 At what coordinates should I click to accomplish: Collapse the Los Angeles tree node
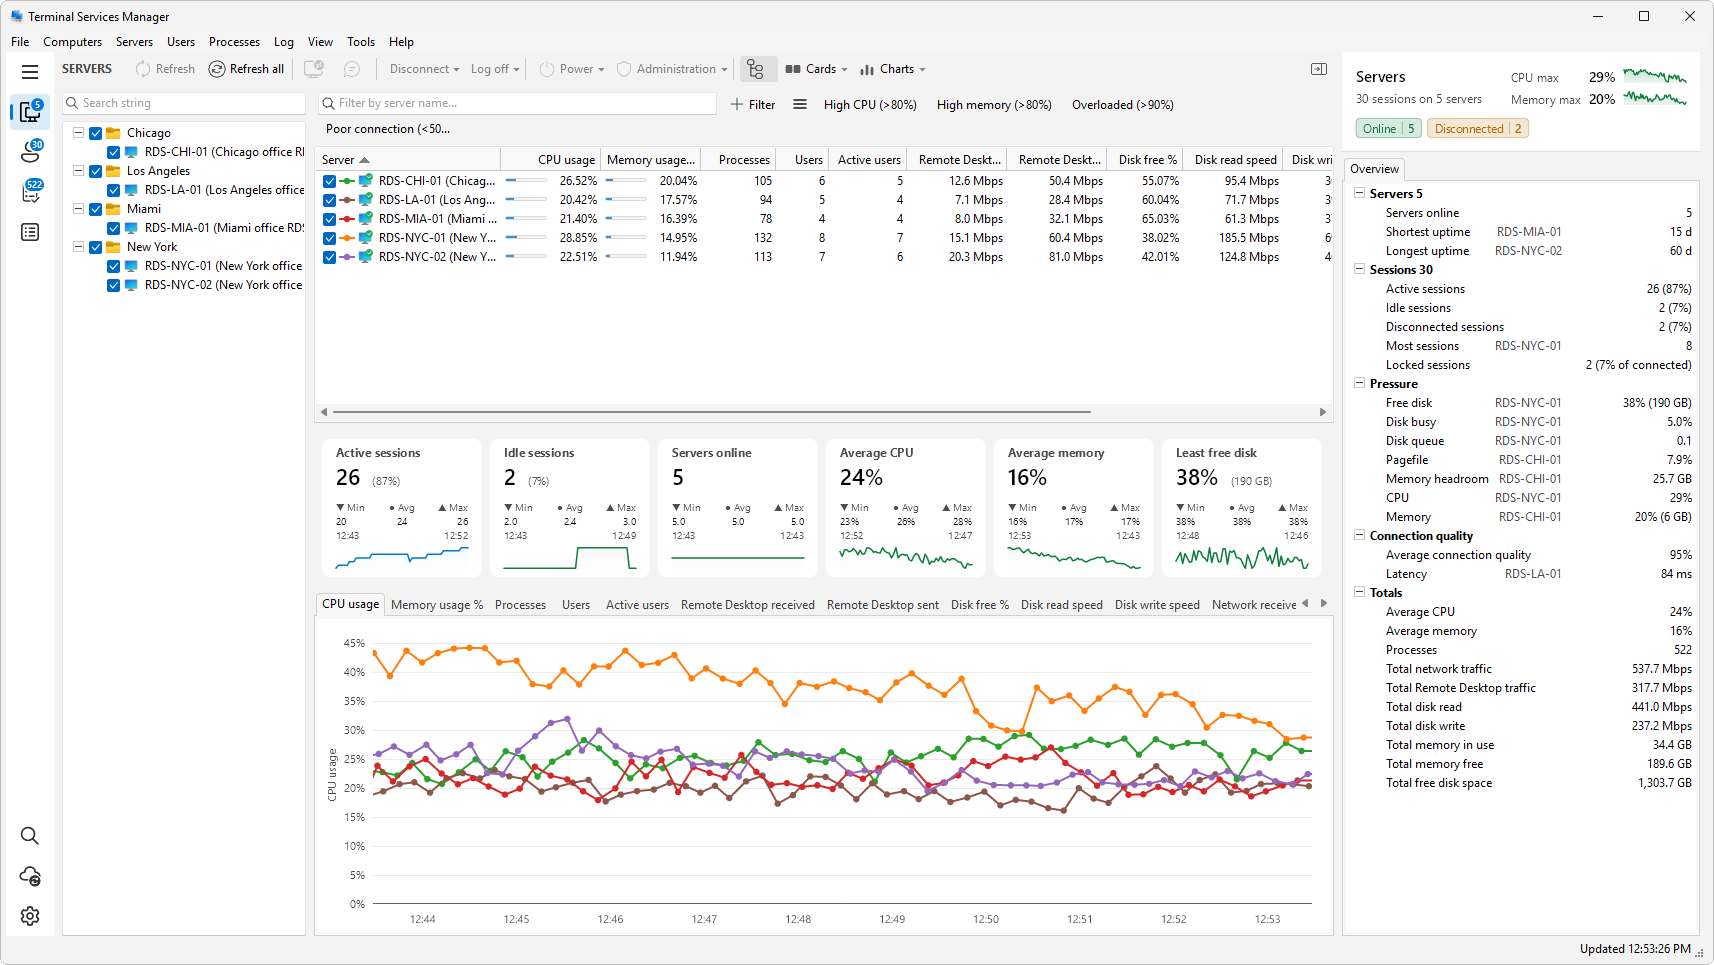(78, 171)
